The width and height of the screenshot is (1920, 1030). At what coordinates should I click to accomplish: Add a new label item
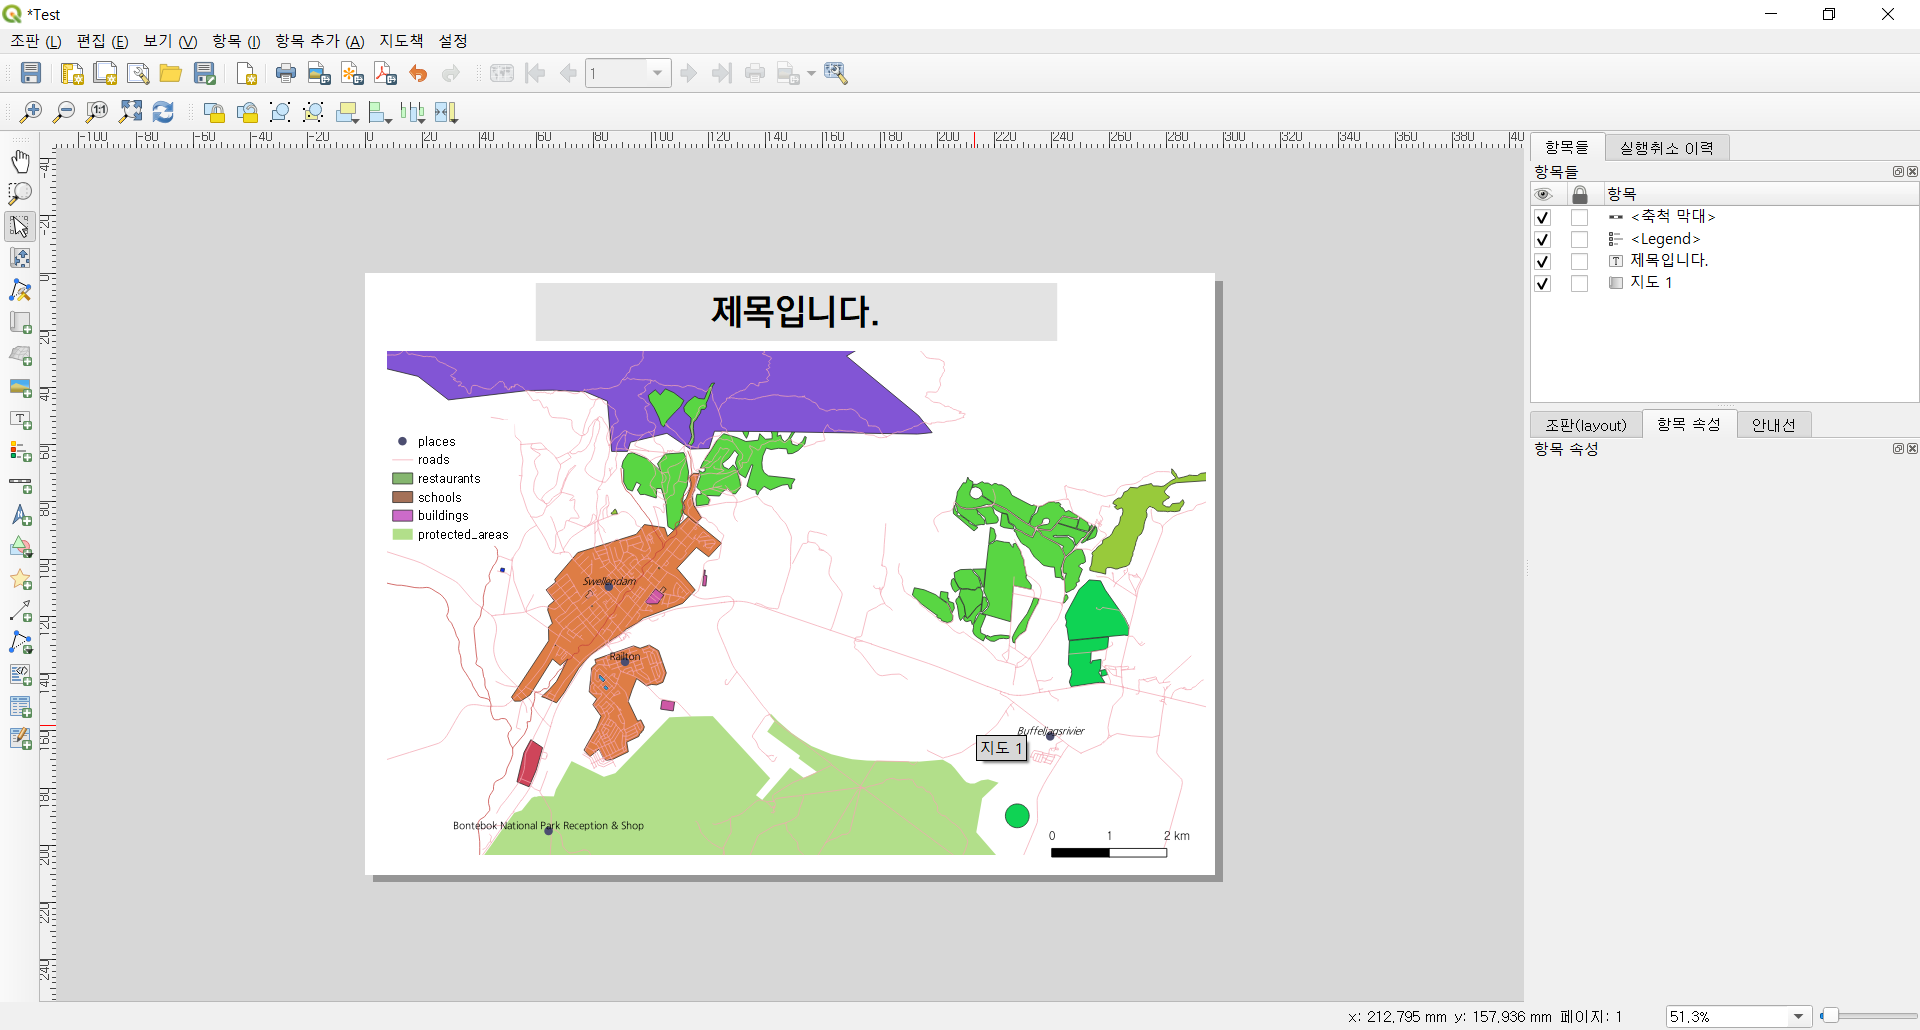tap(20, 420)
